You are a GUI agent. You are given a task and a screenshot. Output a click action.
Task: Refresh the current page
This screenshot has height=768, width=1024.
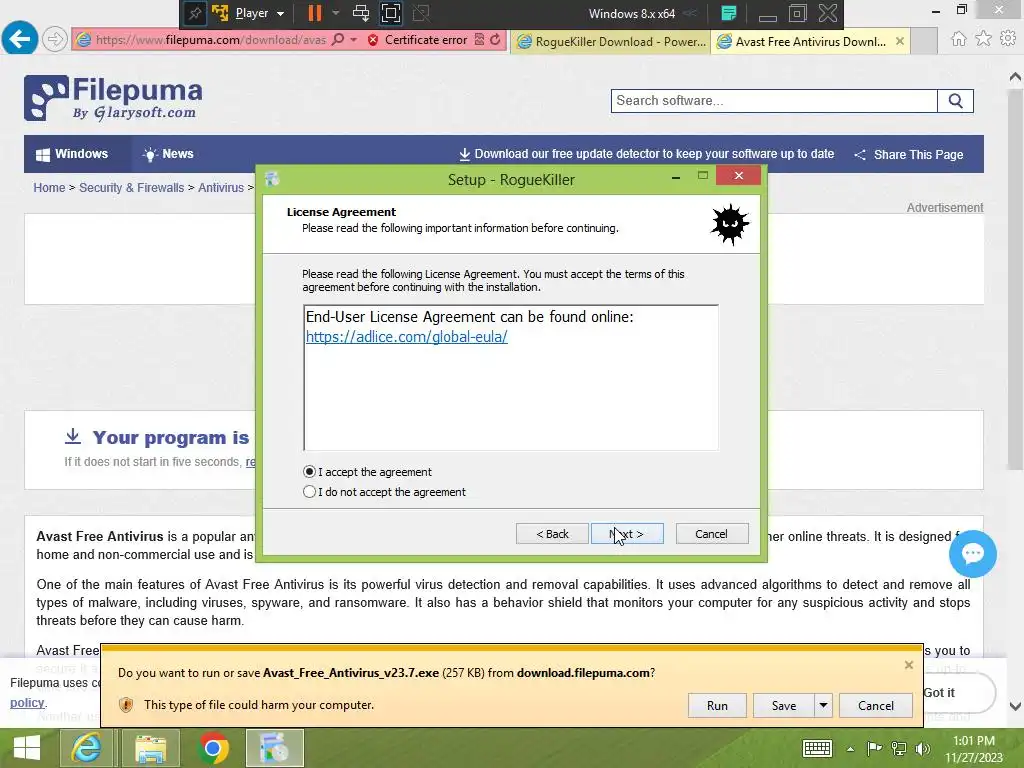[495, 40]
